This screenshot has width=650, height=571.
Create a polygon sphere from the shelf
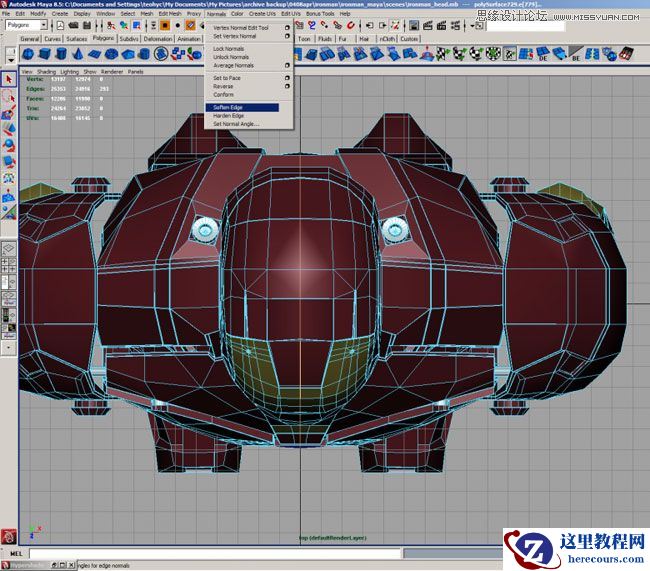click(29, 54)
